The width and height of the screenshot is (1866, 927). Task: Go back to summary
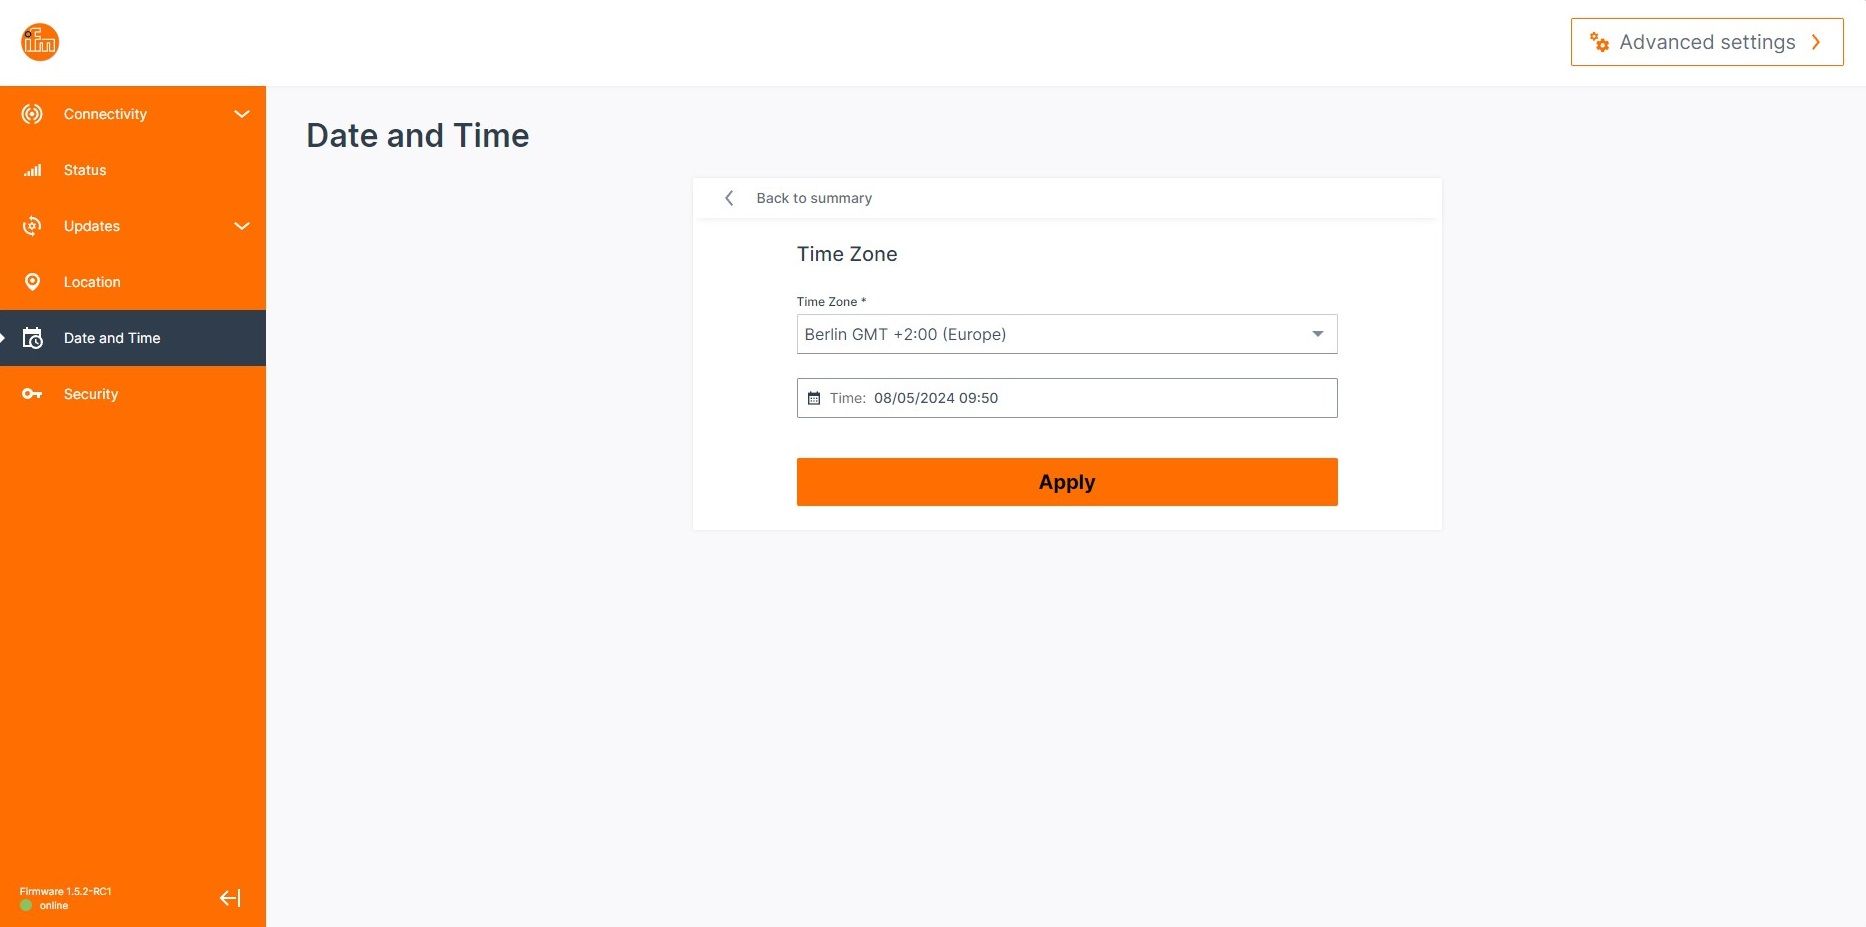tap(813, 198)
